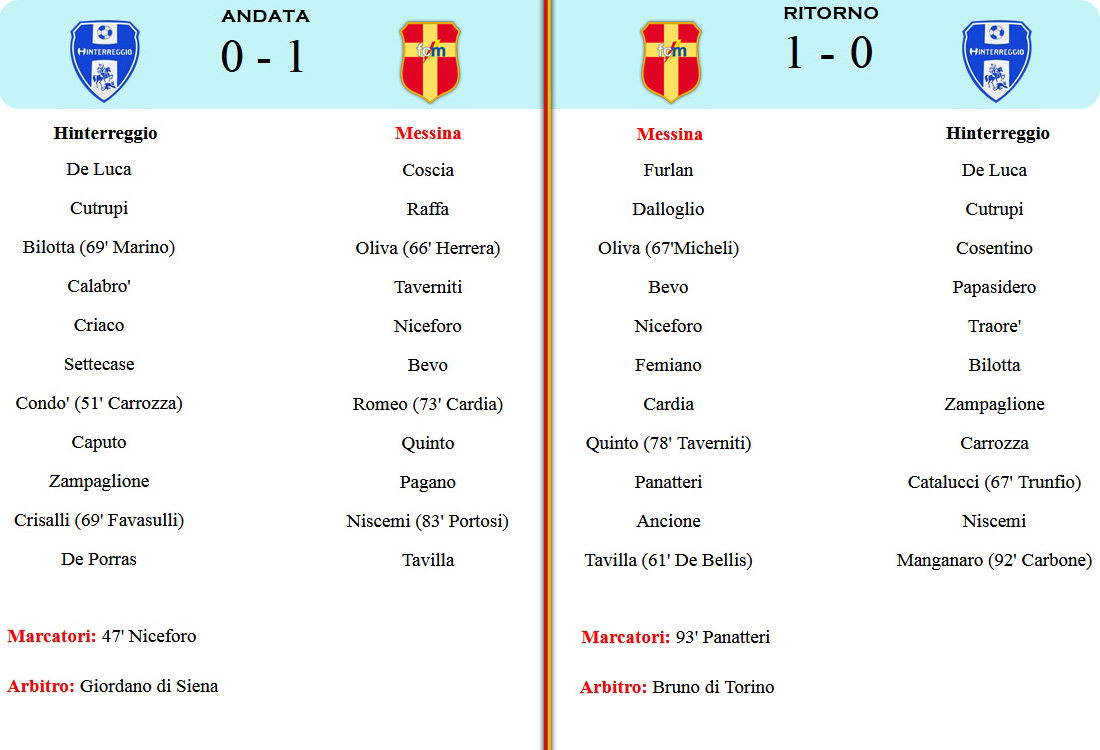Click player Quinto (78' Taverniti)
This screenshot has height=750, width=1100.
[x=669, y=443]
